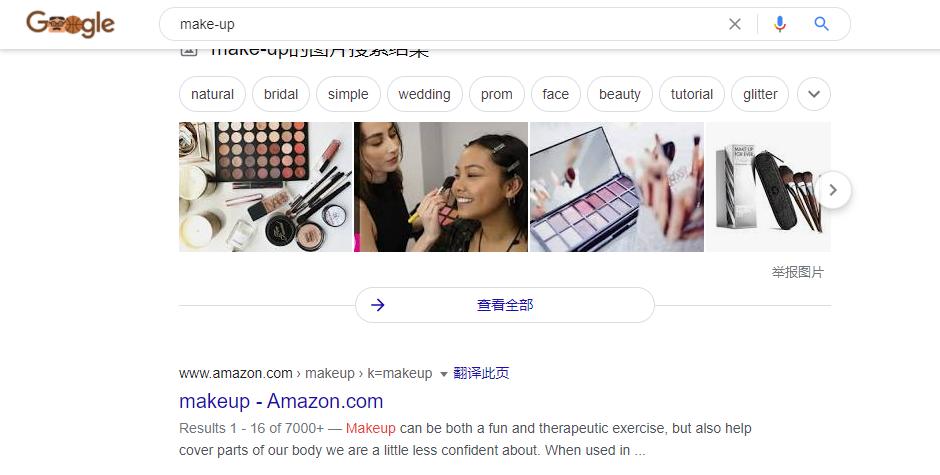Click the arrow icon beside 查看全部
The height and width of the screenshot is (475, 940).
[378, 305]
